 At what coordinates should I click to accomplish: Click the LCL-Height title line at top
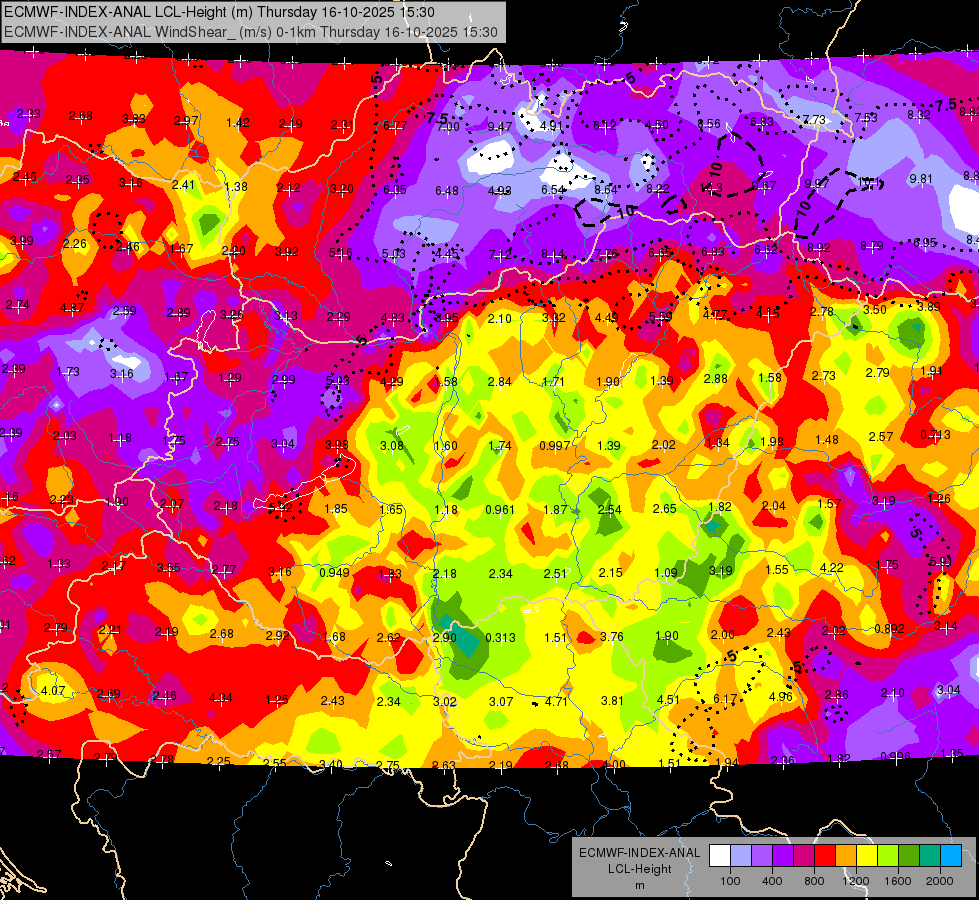[x=219, y=12]
